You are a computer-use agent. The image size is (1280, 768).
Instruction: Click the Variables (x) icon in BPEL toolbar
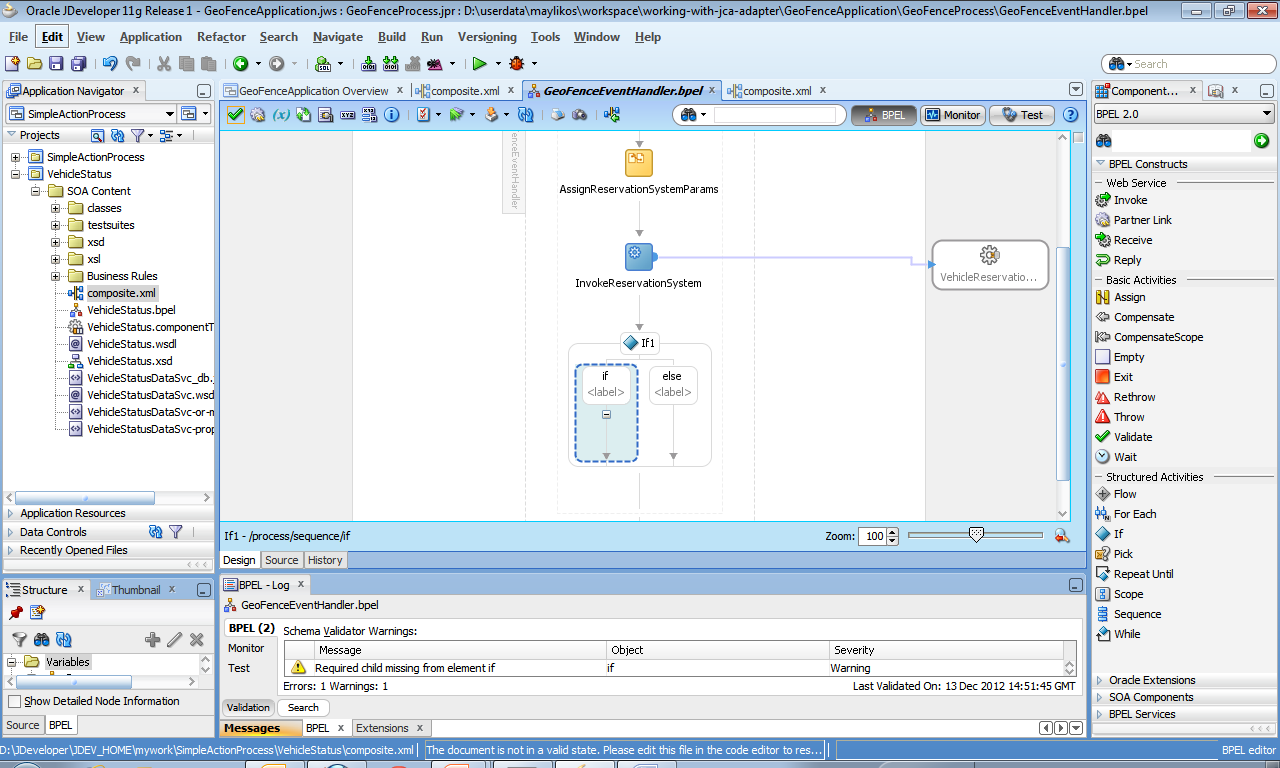pyautogui.click(x=281, y=115)
